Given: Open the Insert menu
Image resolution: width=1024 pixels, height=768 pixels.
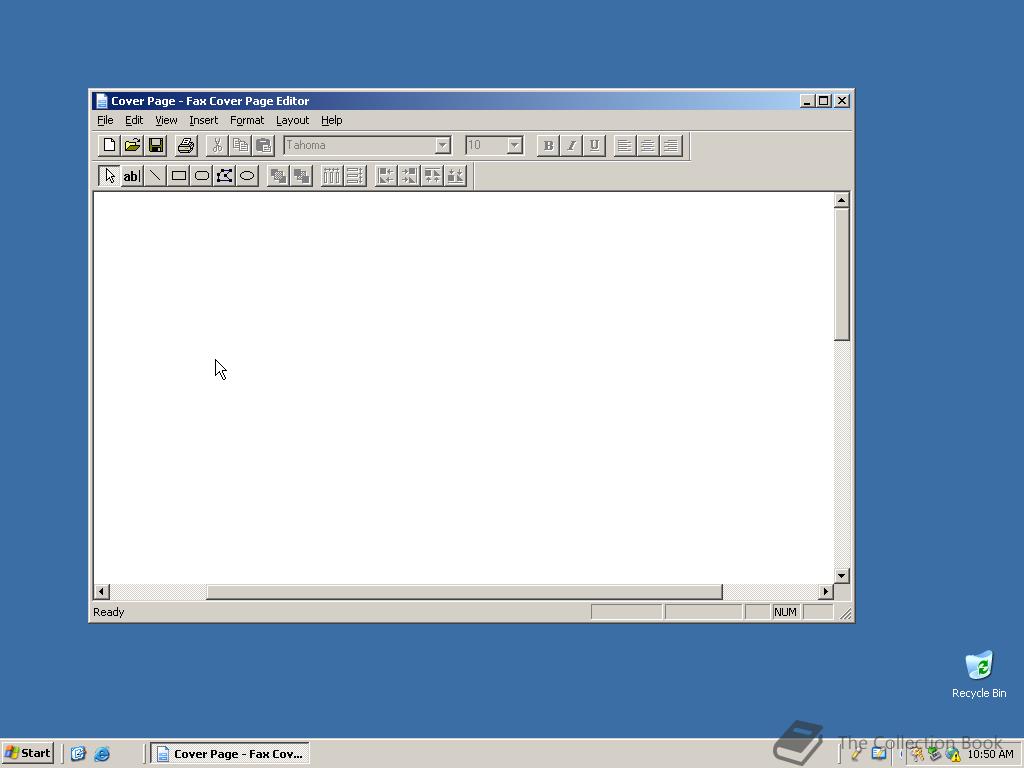Looking at the screenshot, I should point(203,120).
